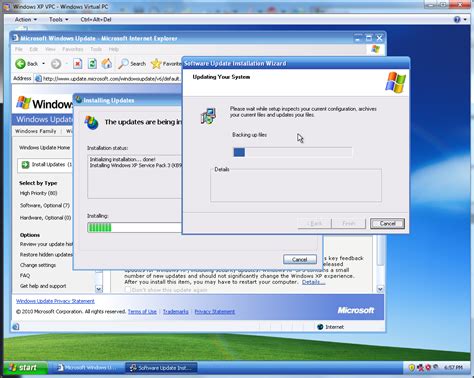
Task: Click the disabled Back button in wizard
Action: coord(314,223)
